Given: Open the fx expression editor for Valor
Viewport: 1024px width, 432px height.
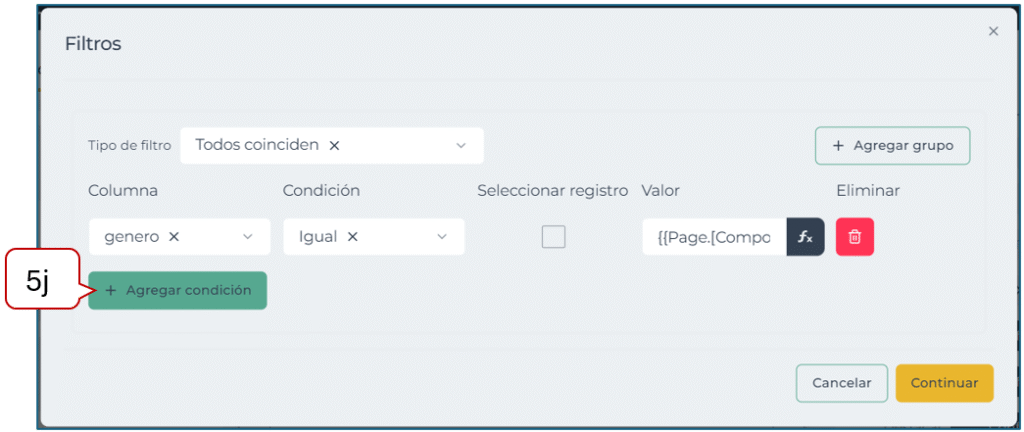Looking at the screenshot, I should (x=805, y=237).
